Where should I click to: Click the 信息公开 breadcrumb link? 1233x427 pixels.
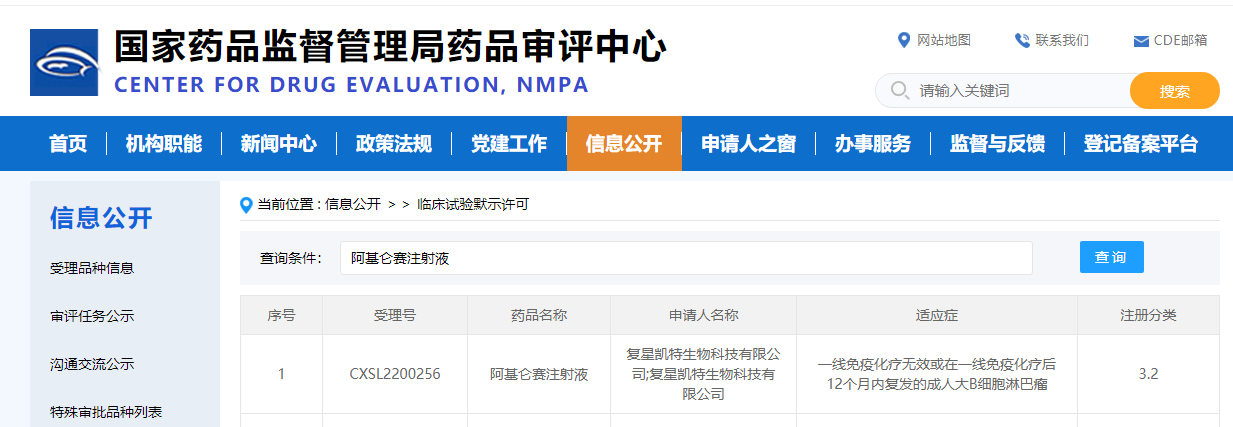[x=353, y=204]
